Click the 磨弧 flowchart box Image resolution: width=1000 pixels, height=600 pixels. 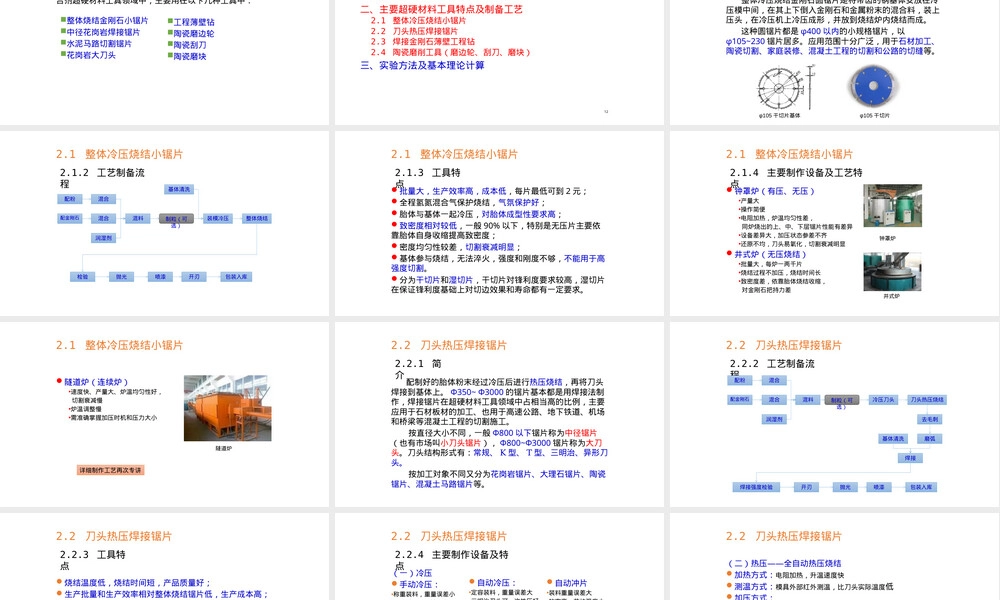(x=930, y=439)
